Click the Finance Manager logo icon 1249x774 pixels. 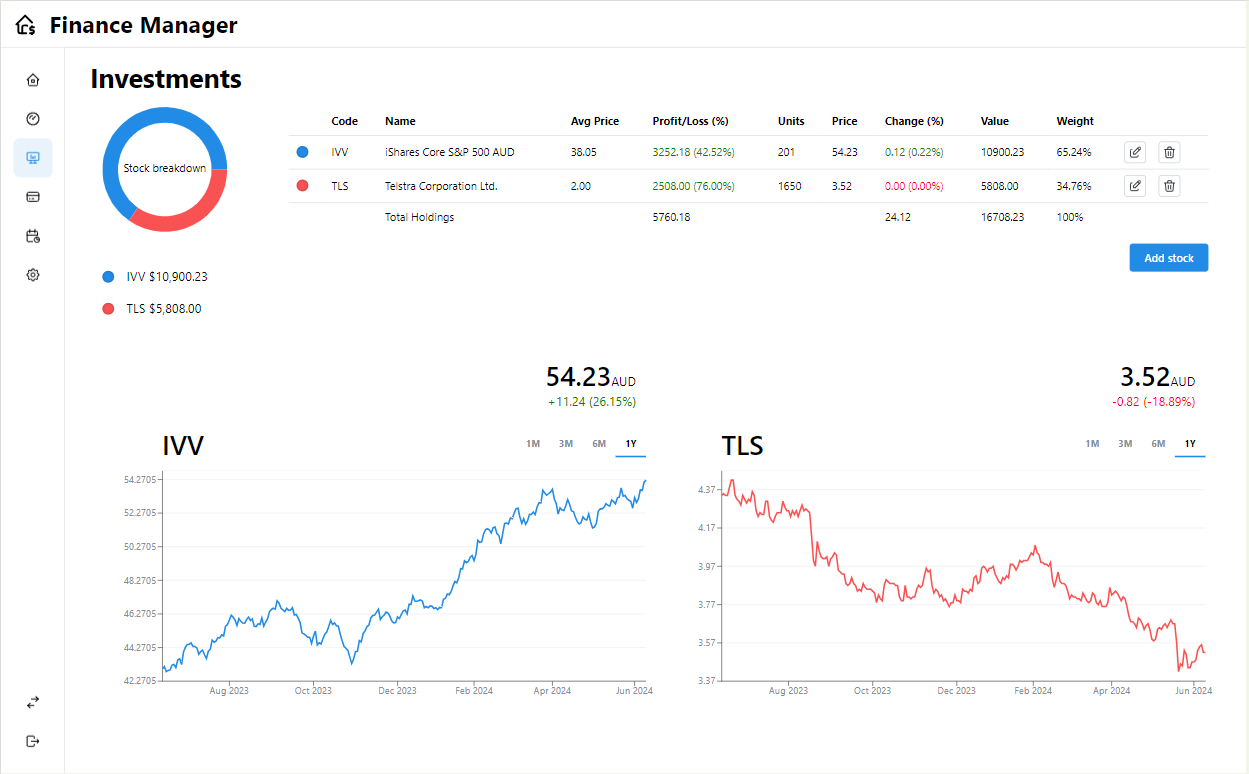[x=26, y=26]
